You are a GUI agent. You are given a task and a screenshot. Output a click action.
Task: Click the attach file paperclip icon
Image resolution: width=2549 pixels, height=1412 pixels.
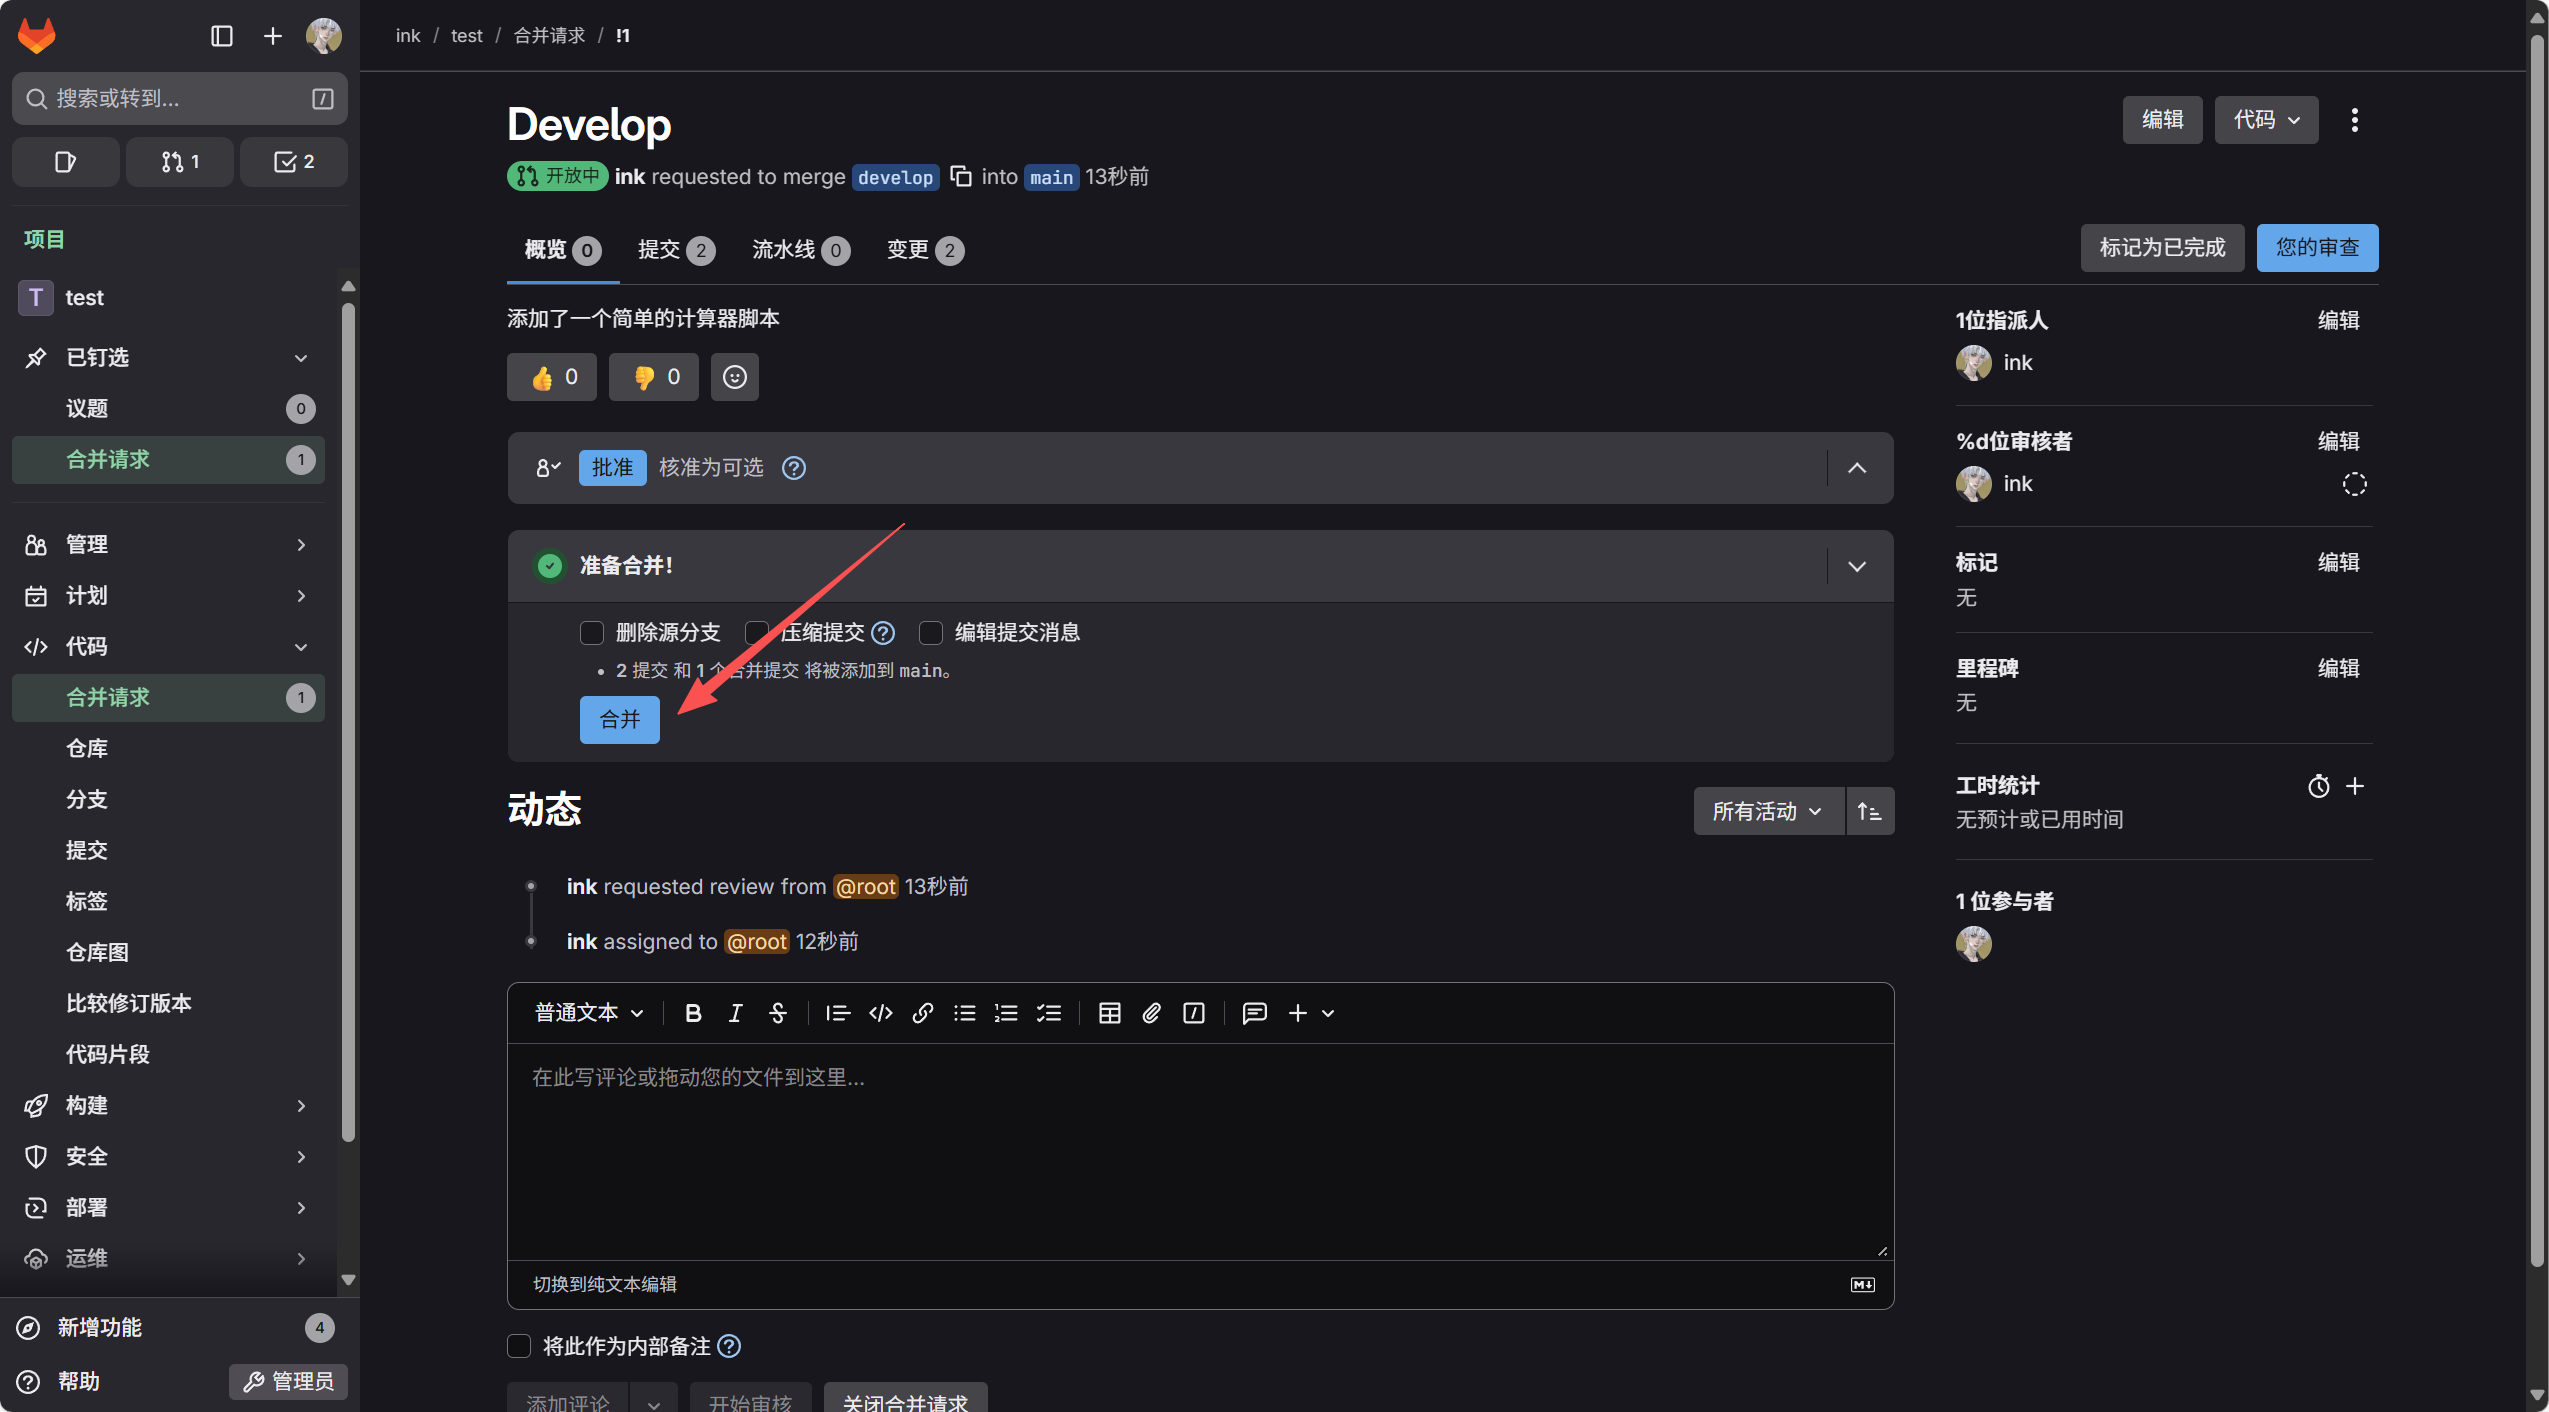pos(1151,1013)
